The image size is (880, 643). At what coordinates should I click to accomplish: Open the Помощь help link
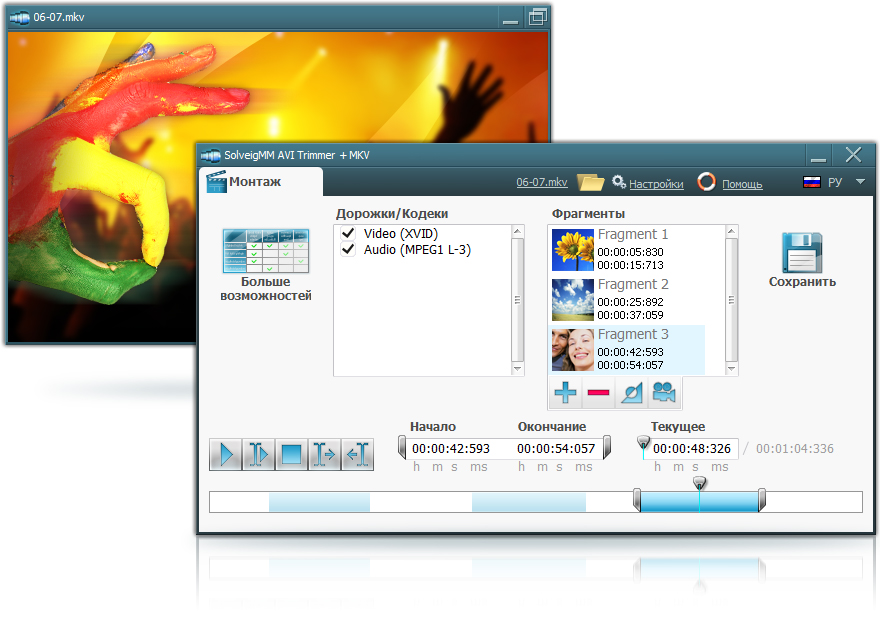coord(742,184)
